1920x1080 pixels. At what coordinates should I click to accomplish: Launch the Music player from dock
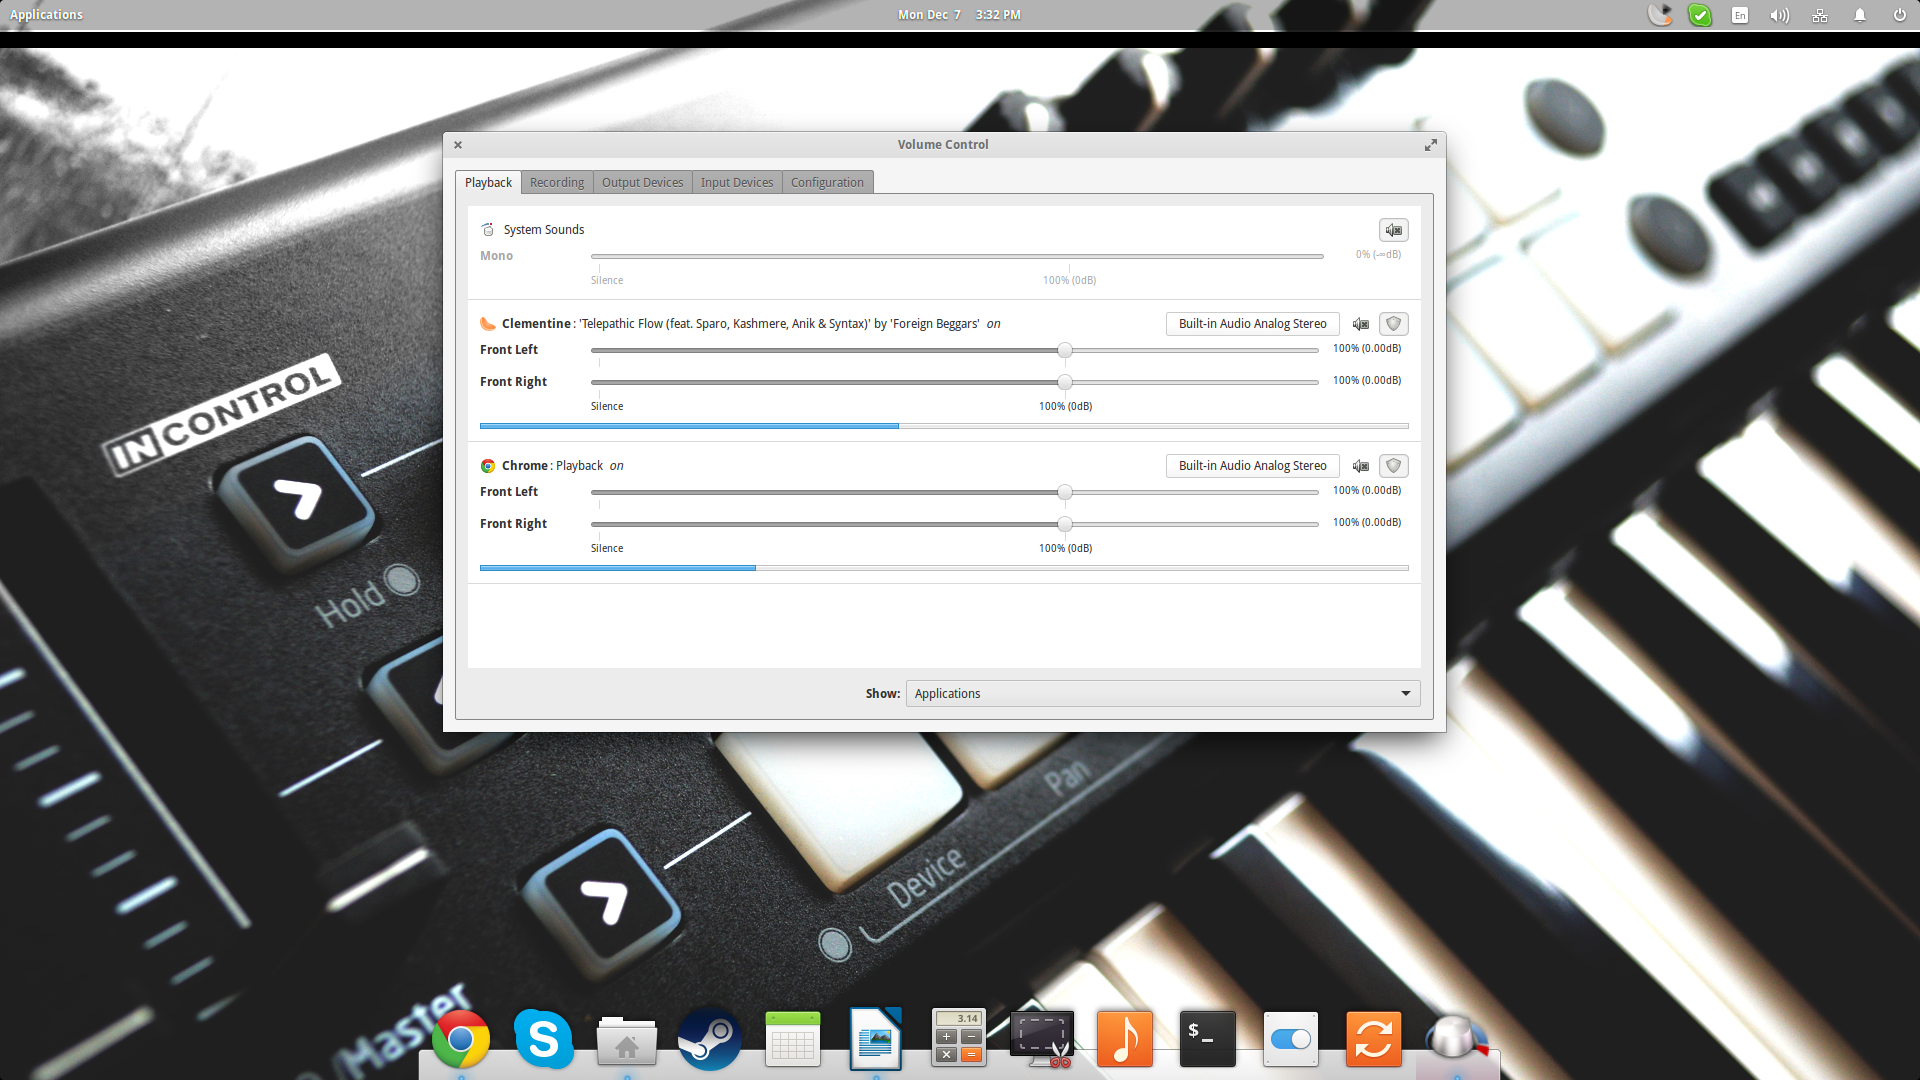coord(1125,1039)
